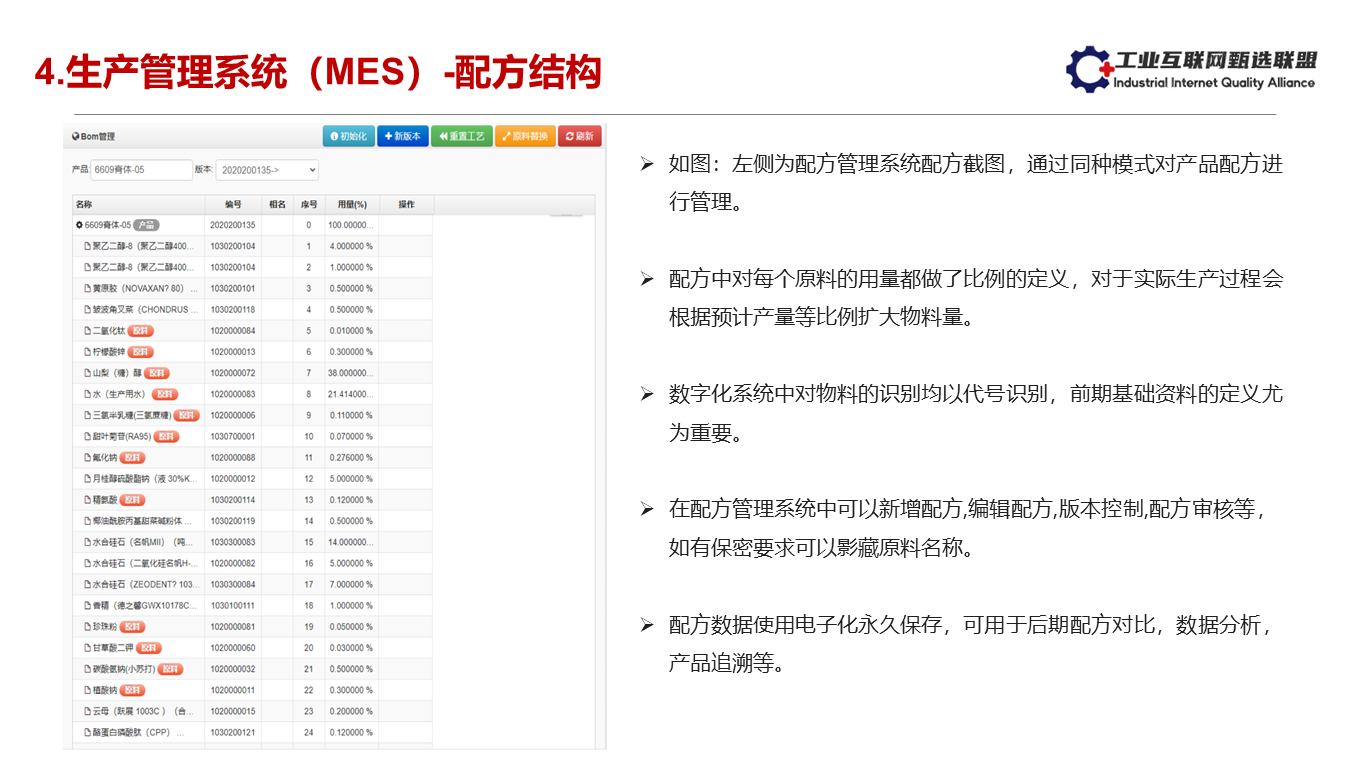Image resolution: width=1350 pixels, height=759 pixels.
Task: Click file icon of 水合硅石 (ZEODENT) row
Action: tap(88, 584)
